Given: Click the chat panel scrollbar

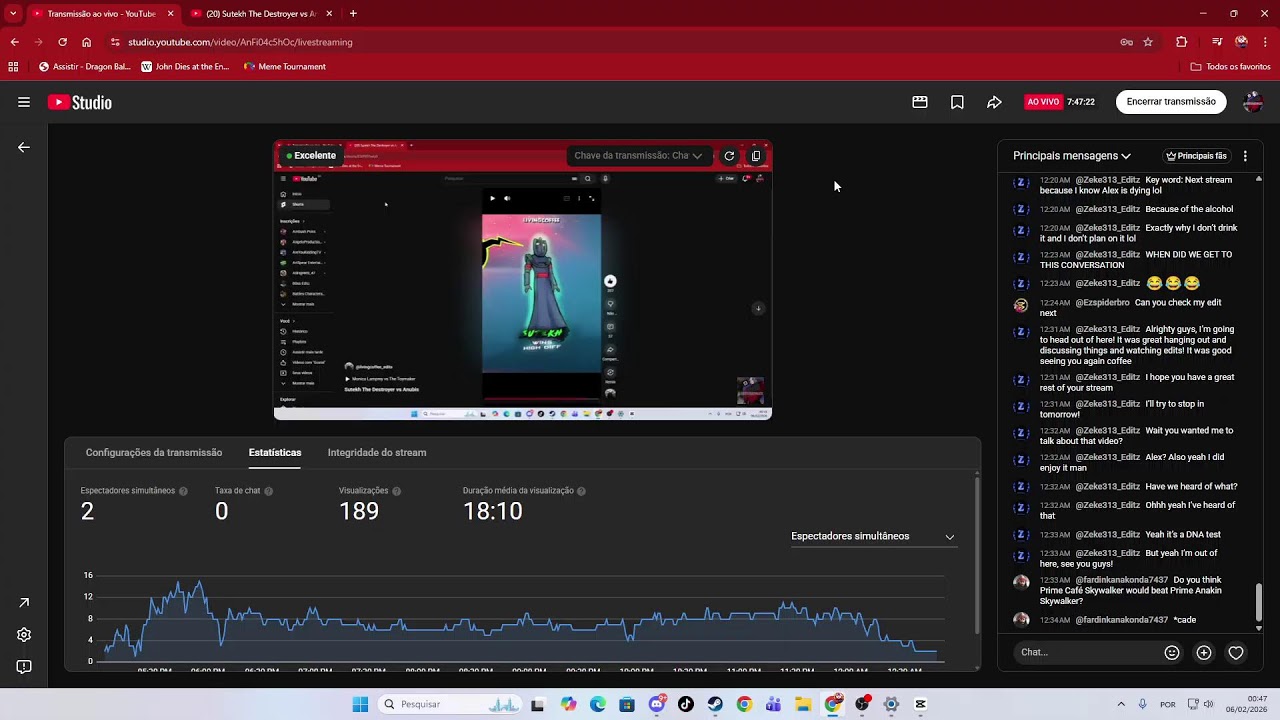Looking at the screenshot, I should pos(1259,602).
